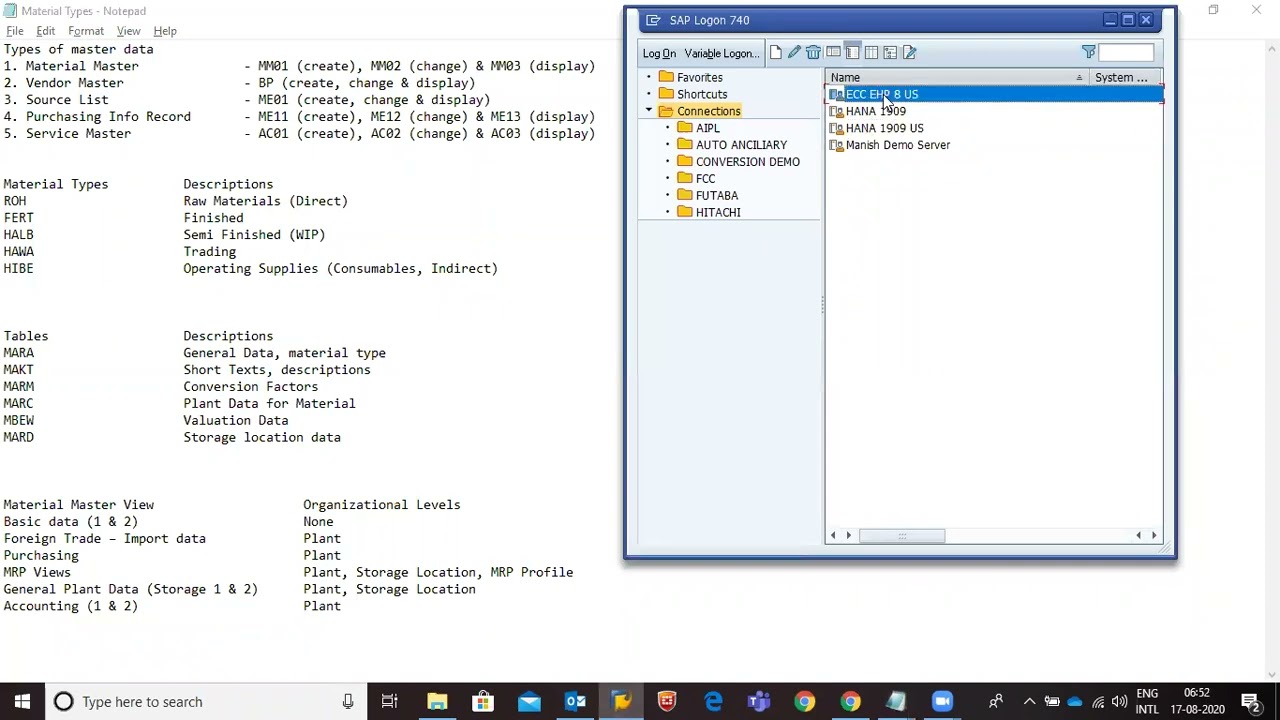
Task: Click the System column header
Action: pyautogui.click(x=1125, y=77)
